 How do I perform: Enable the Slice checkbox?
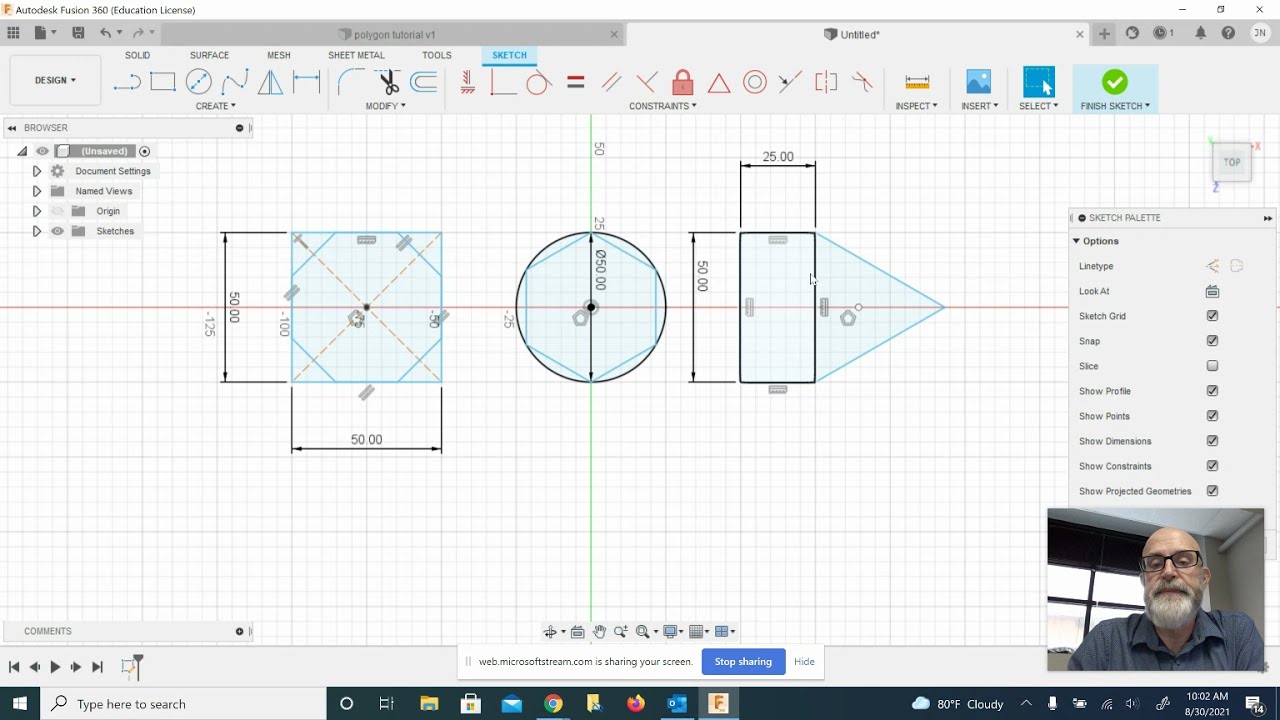[1212, 366]
